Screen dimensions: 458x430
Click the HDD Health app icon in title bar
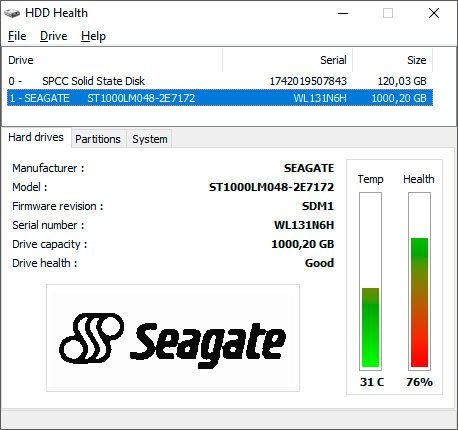pos(12,13)
